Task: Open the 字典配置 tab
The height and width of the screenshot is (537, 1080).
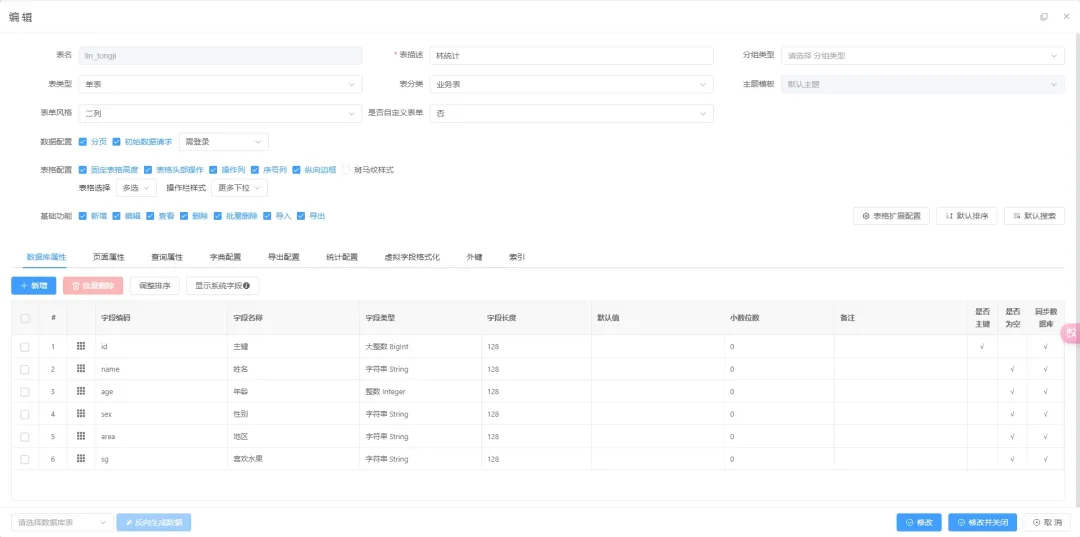Action: [x=225, y=257]
